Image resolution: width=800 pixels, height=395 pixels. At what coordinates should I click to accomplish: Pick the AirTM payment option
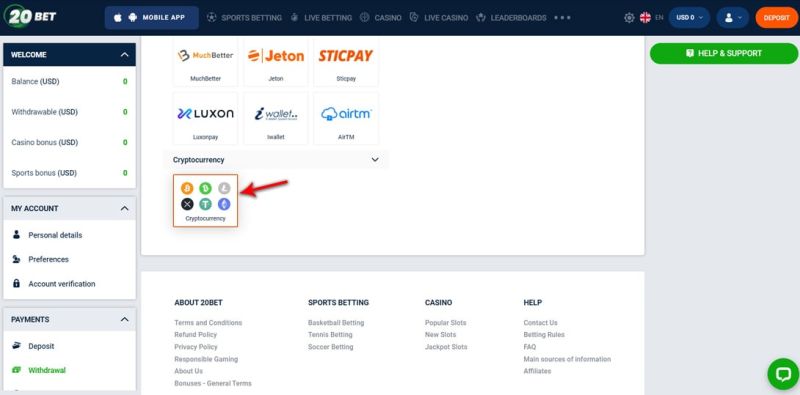(x=346, y=118)
